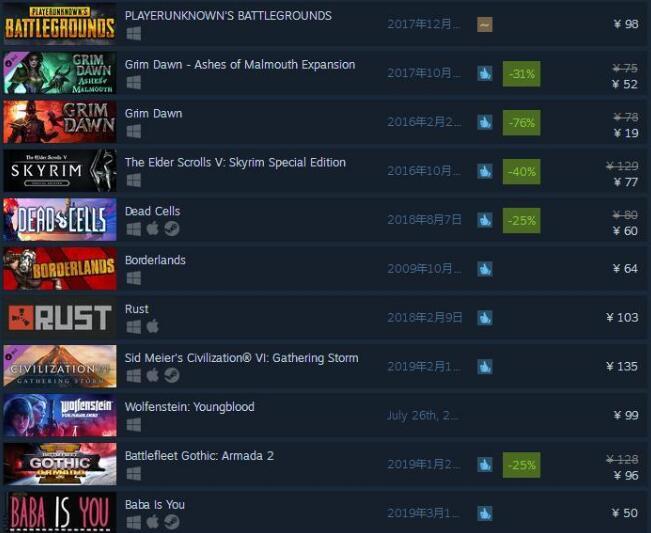Click the Apple icon under Civilization VI Gathering Storm
The height and width of the screenshot is (533, 651).
152,375
